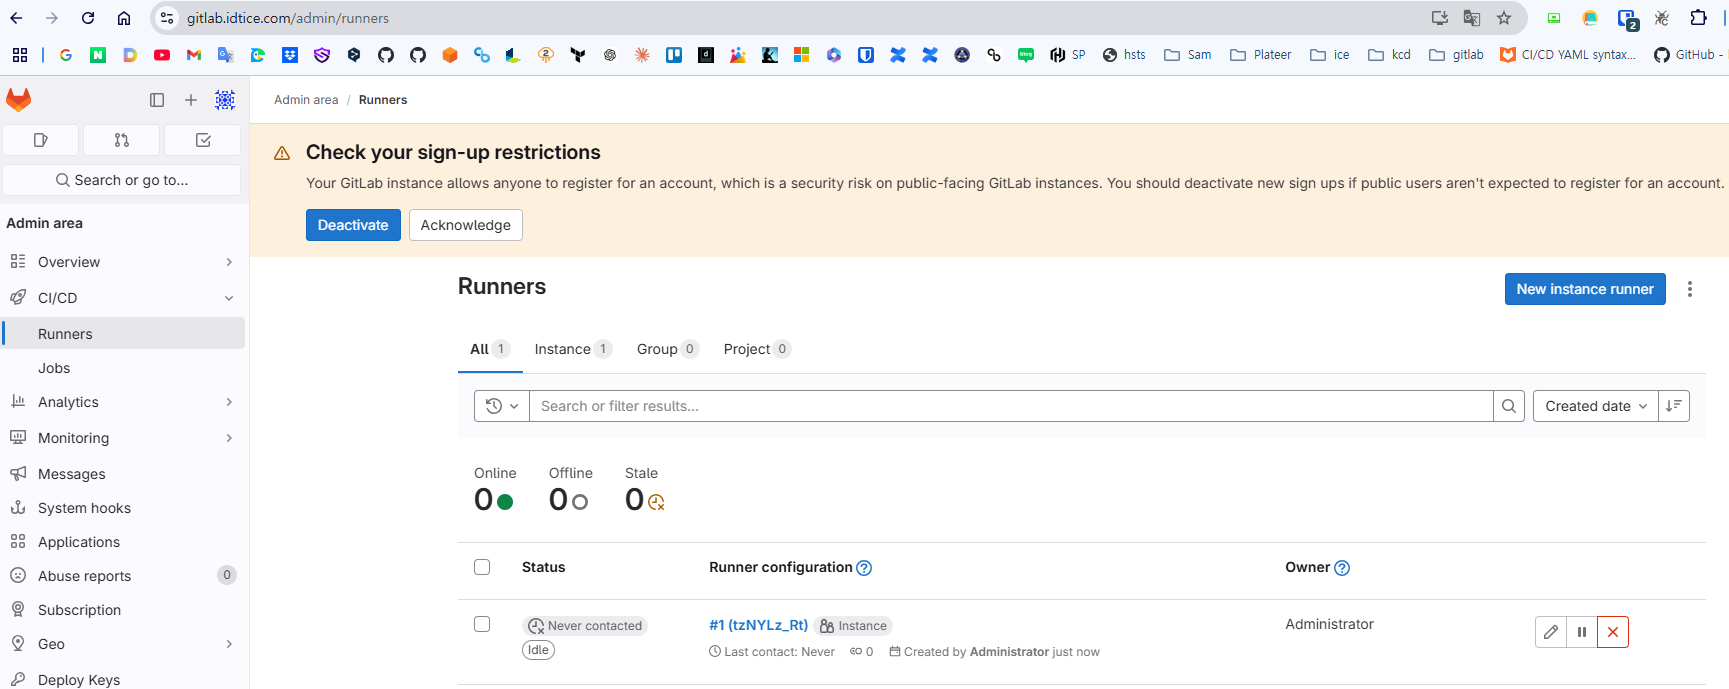
Task: Open the recent searches history dropdown
Action: click(x=502, y=406)
